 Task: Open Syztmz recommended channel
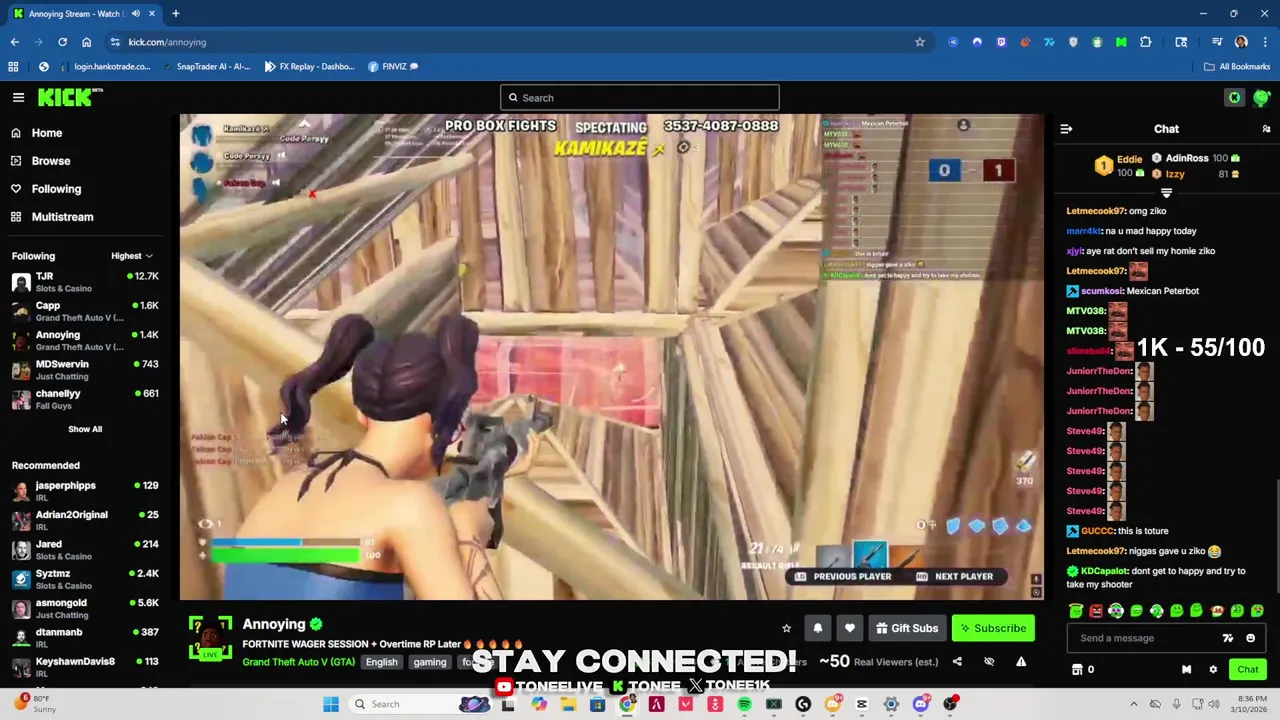84,579
